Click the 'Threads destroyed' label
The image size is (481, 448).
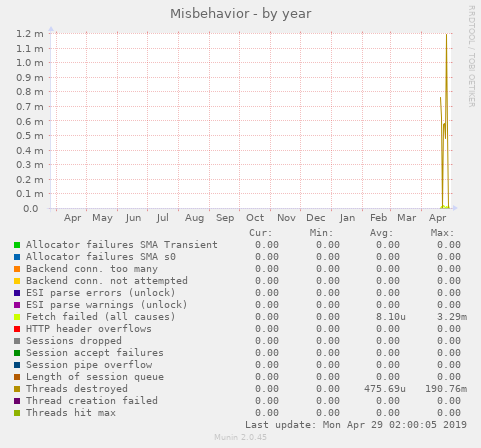[x=77, y=389]
